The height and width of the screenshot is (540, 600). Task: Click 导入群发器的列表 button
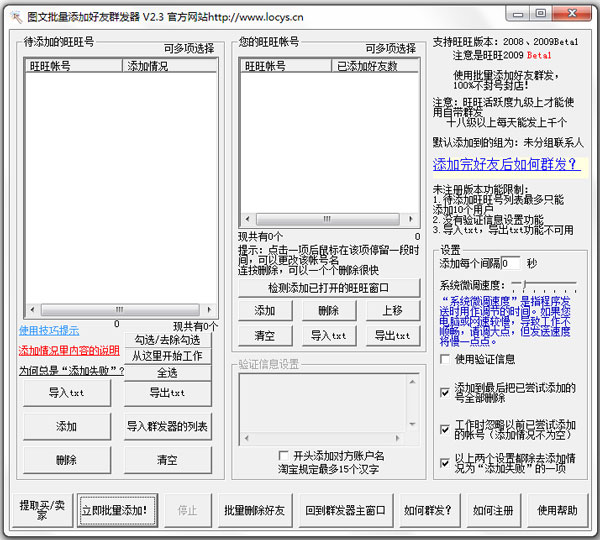click(x=168, y=426)
